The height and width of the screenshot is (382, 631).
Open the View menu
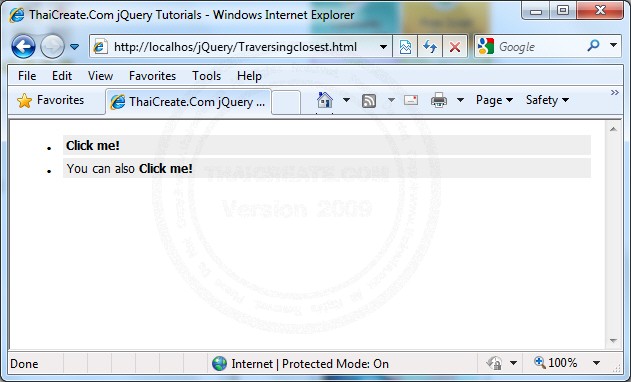point(100,76)
